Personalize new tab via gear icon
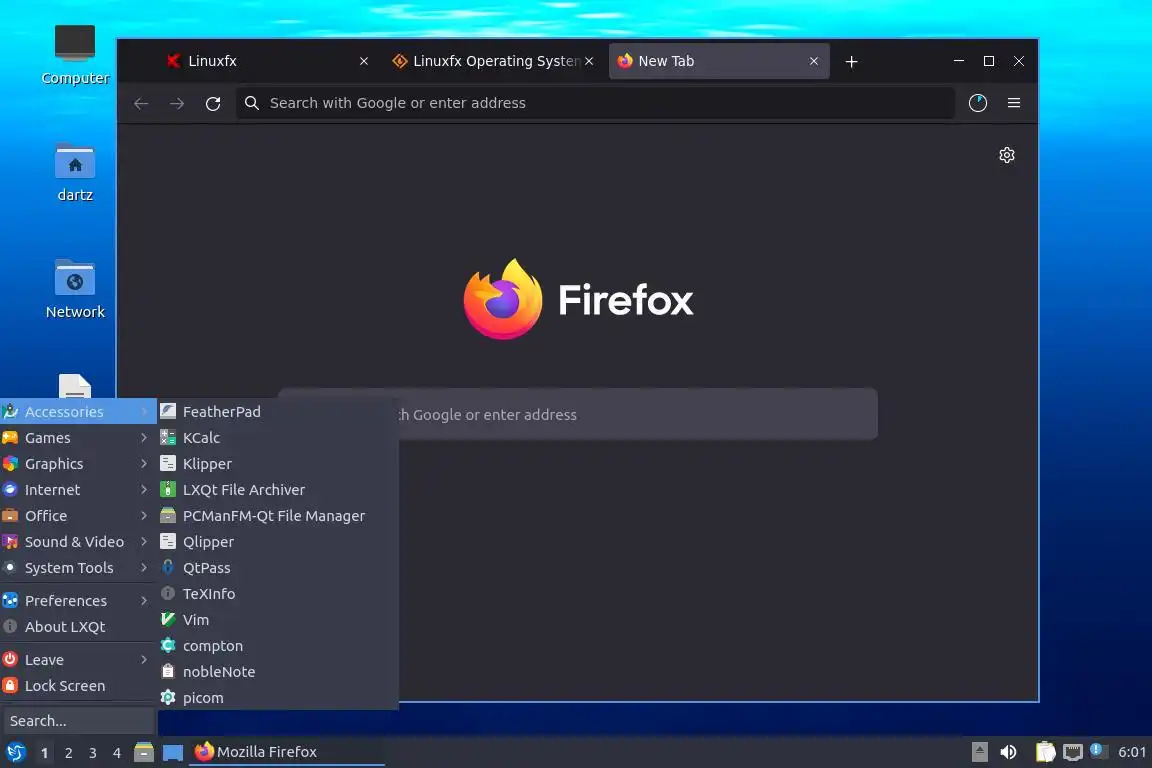Image resolution: width=1152 pixels, height=768 pixels. 1007,155
